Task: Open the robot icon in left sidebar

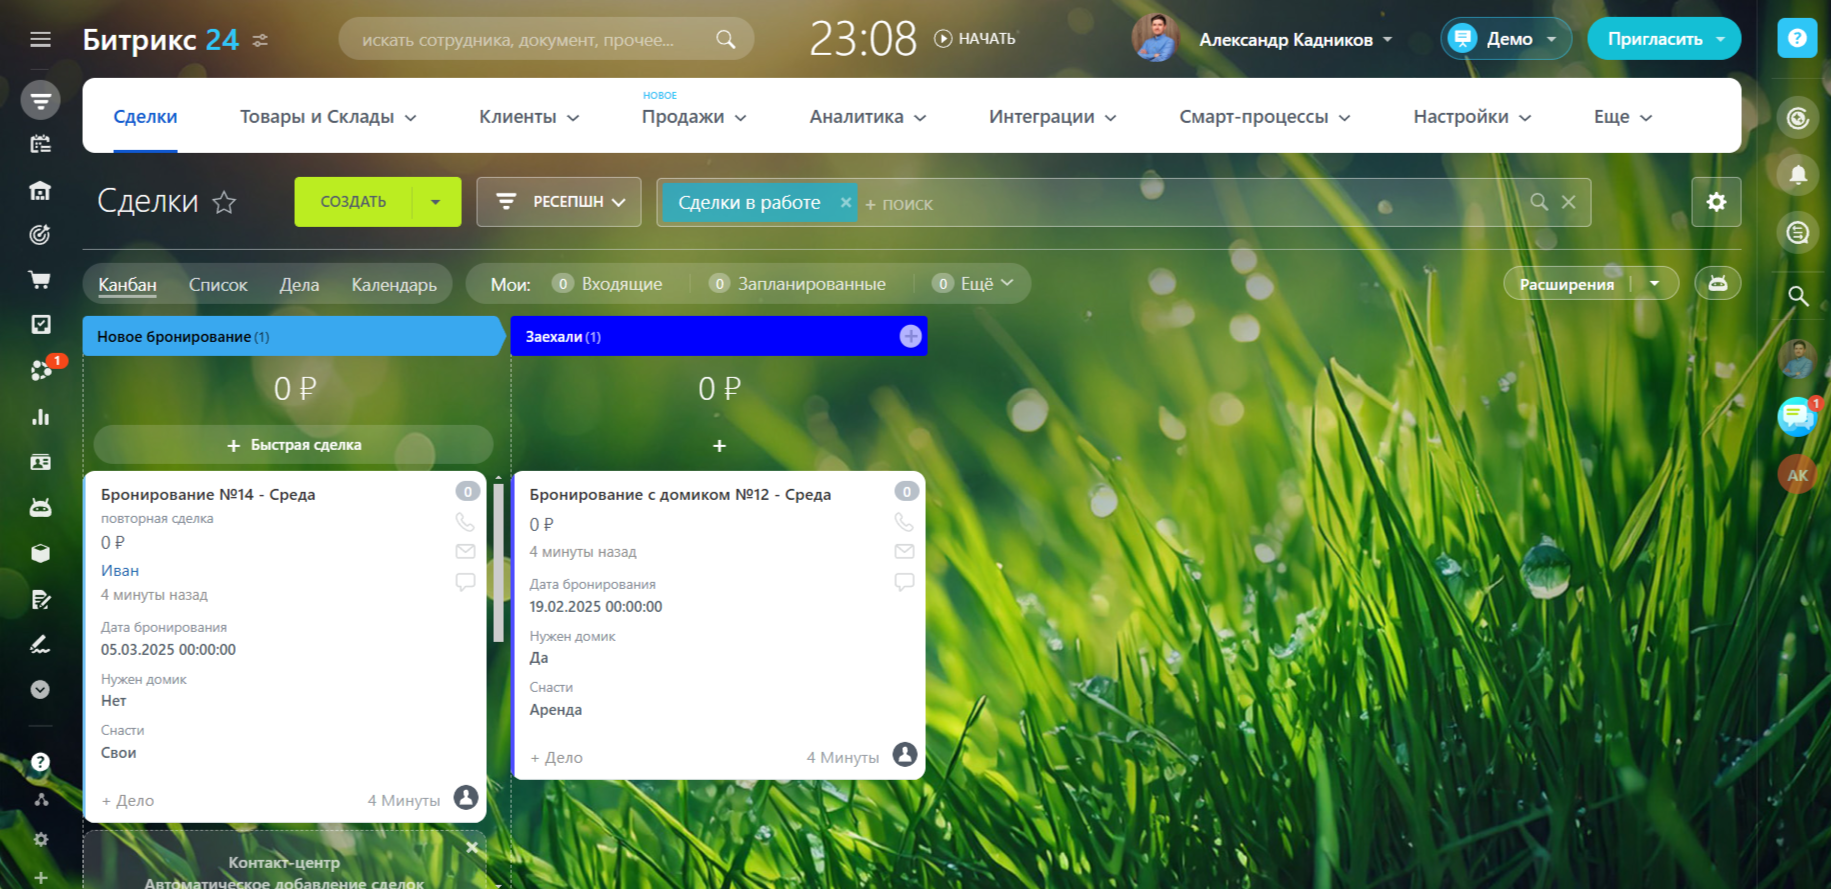Action: 40,508
